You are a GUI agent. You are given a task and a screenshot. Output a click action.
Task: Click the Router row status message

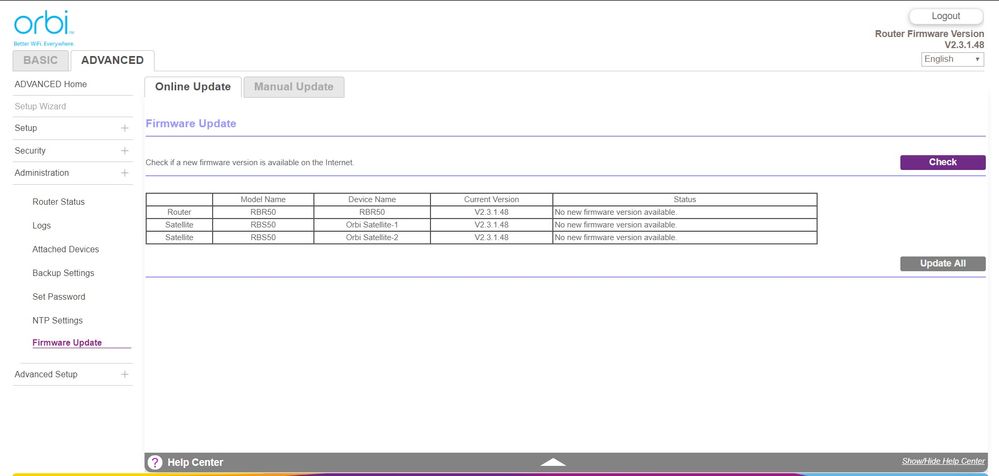point(615,212)
